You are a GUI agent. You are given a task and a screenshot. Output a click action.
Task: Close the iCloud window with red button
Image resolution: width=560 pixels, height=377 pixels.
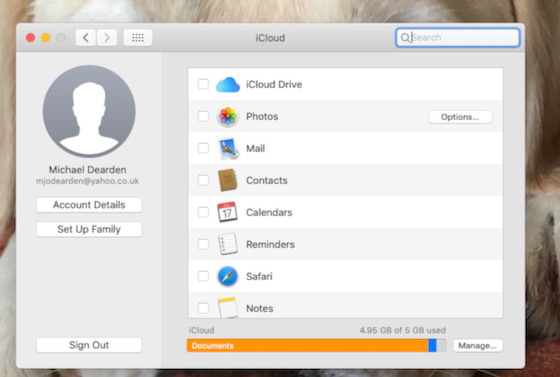31,37
